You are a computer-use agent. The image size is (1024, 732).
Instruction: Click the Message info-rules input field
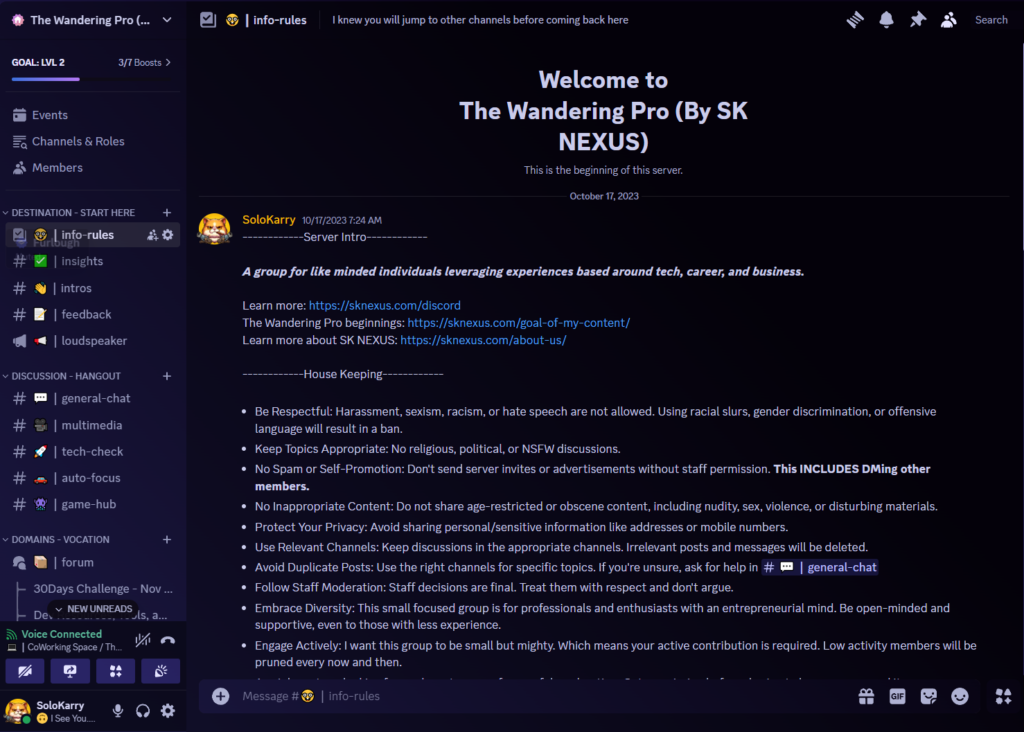click(536, 696)
